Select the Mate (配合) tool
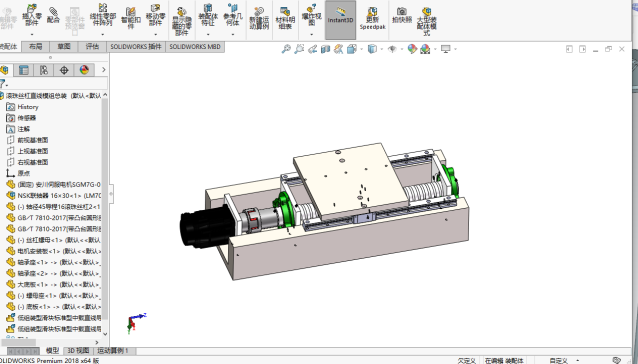Viewport: 638px width, 364px height. point(53,15)
